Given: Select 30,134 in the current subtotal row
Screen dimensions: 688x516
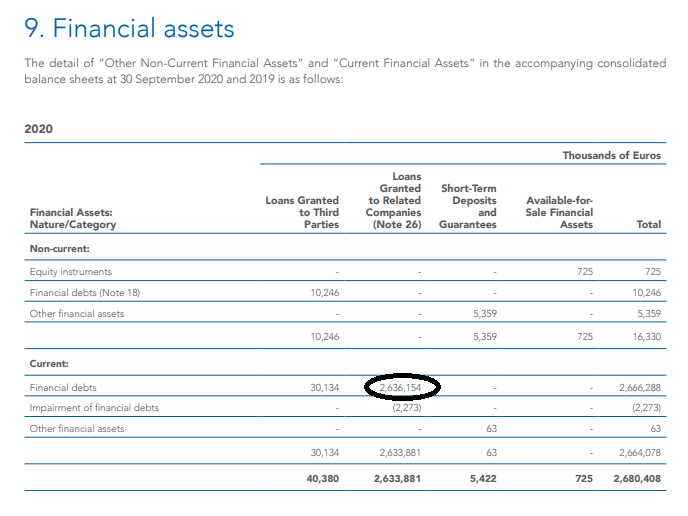Looking at the screenshot, I should [325, 452].
